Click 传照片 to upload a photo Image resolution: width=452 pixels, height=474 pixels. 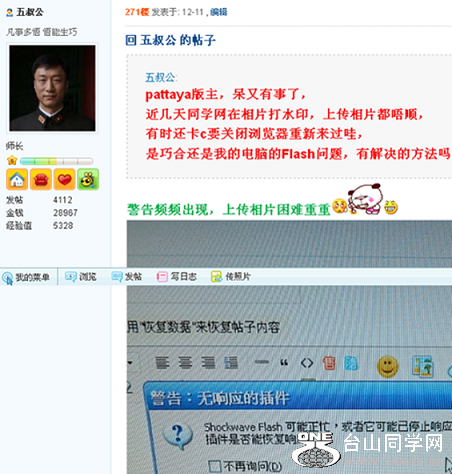click(x=231, y=277)
